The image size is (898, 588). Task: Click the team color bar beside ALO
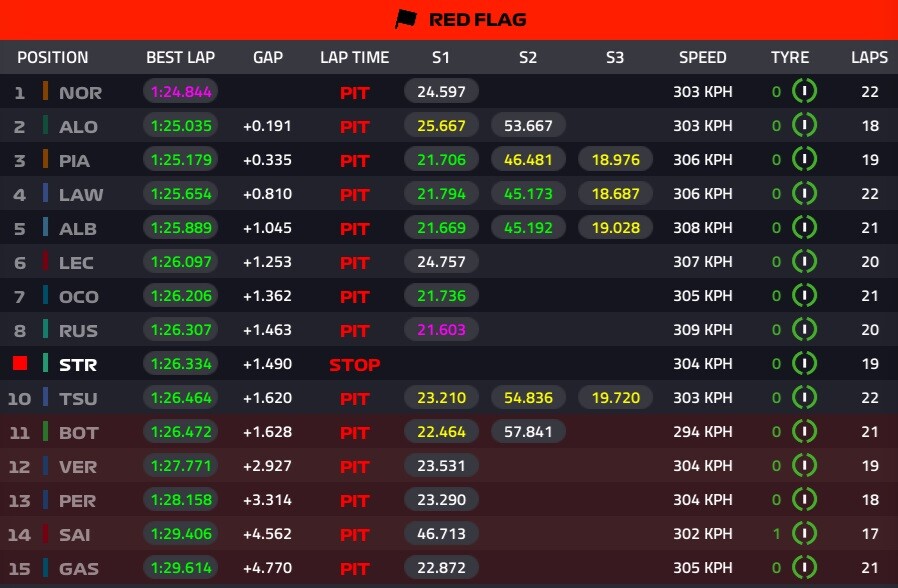point(45,126)
